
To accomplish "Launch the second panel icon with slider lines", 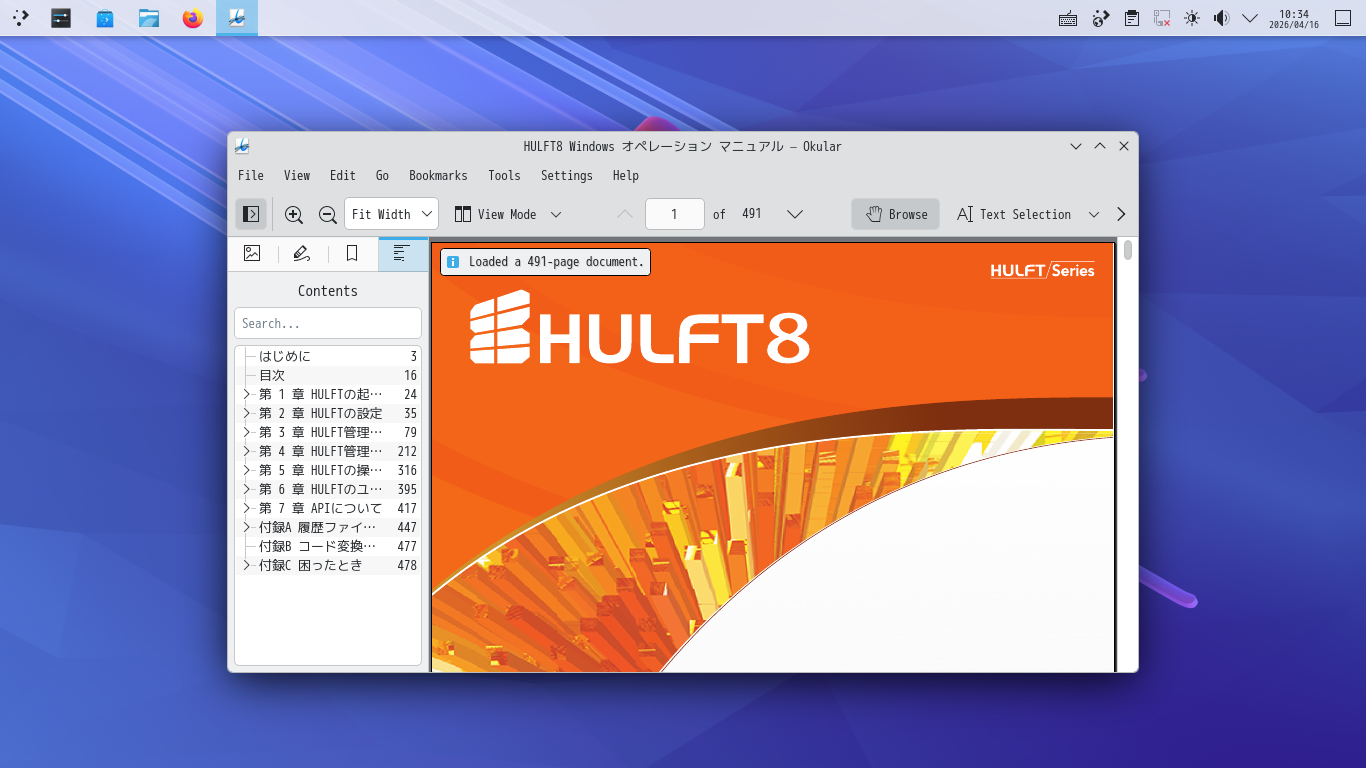I will (61, 17).
